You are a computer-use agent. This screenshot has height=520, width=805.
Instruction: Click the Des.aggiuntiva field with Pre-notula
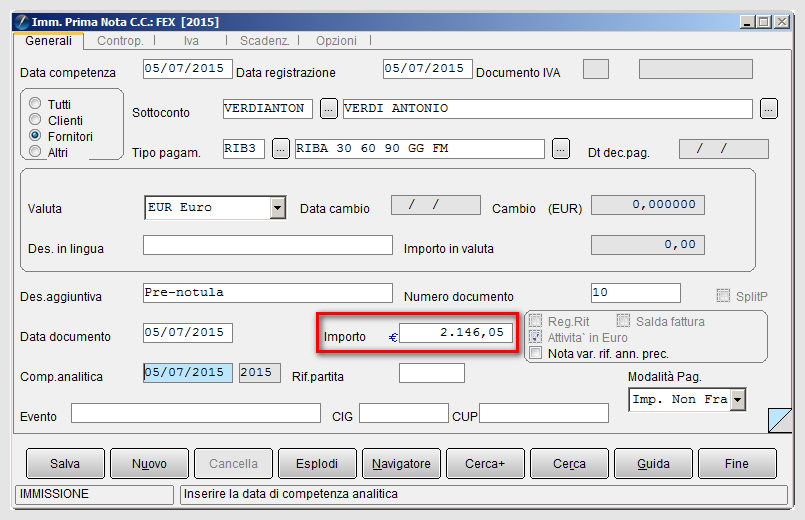tap(268, 293)
